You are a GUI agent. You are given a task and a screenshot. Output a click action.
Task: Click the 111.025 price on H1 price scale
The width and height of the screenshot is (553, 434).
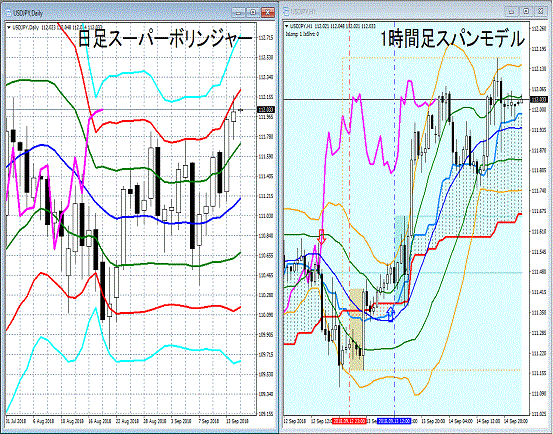(538, 414)
